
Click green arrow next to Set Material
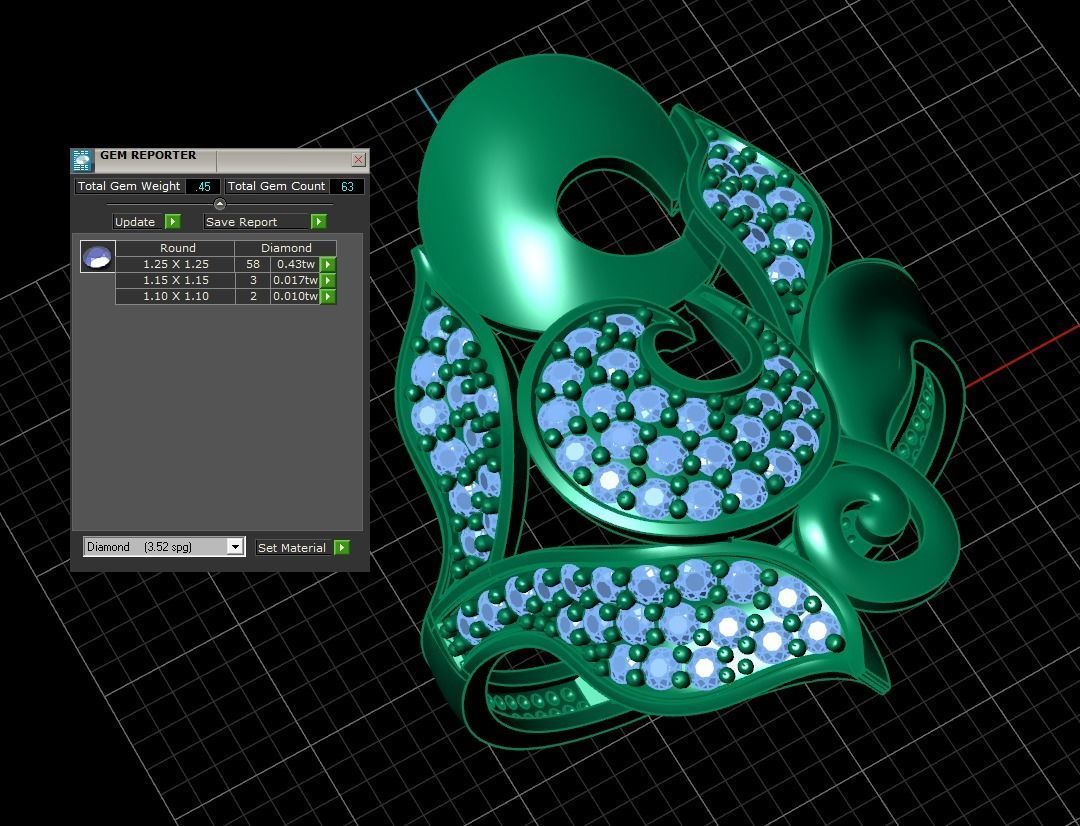pos(342,548)
